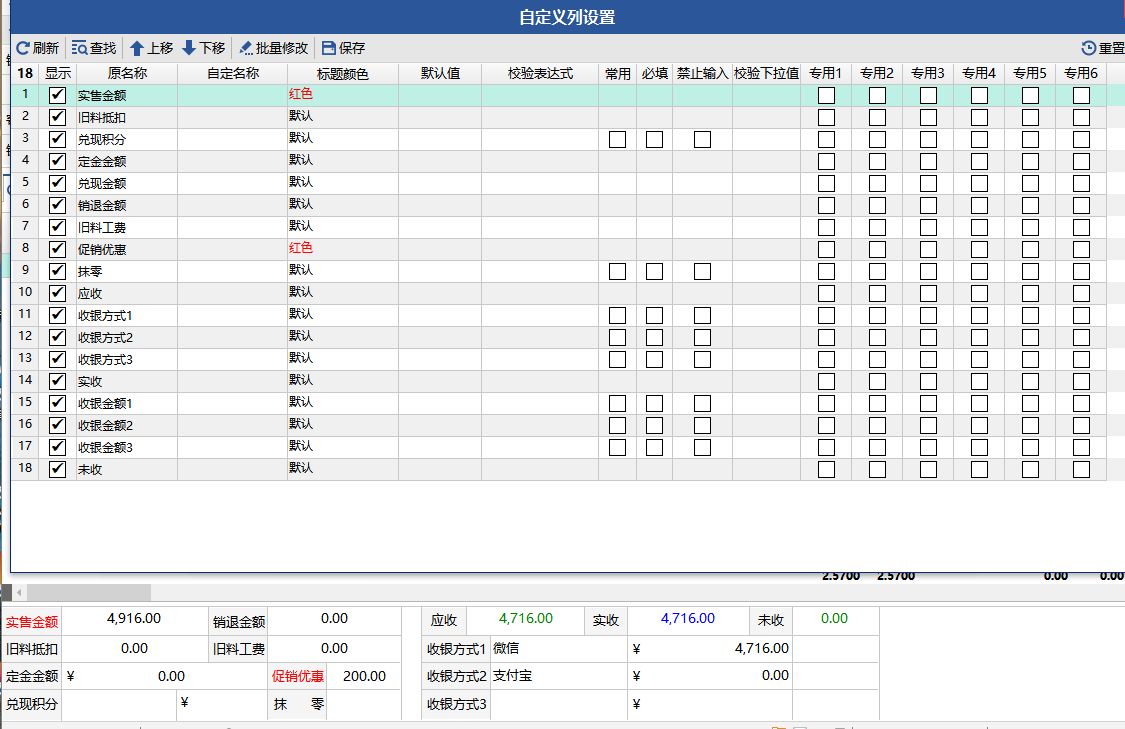Move row down with 下移 arrow

coord(189,48)
